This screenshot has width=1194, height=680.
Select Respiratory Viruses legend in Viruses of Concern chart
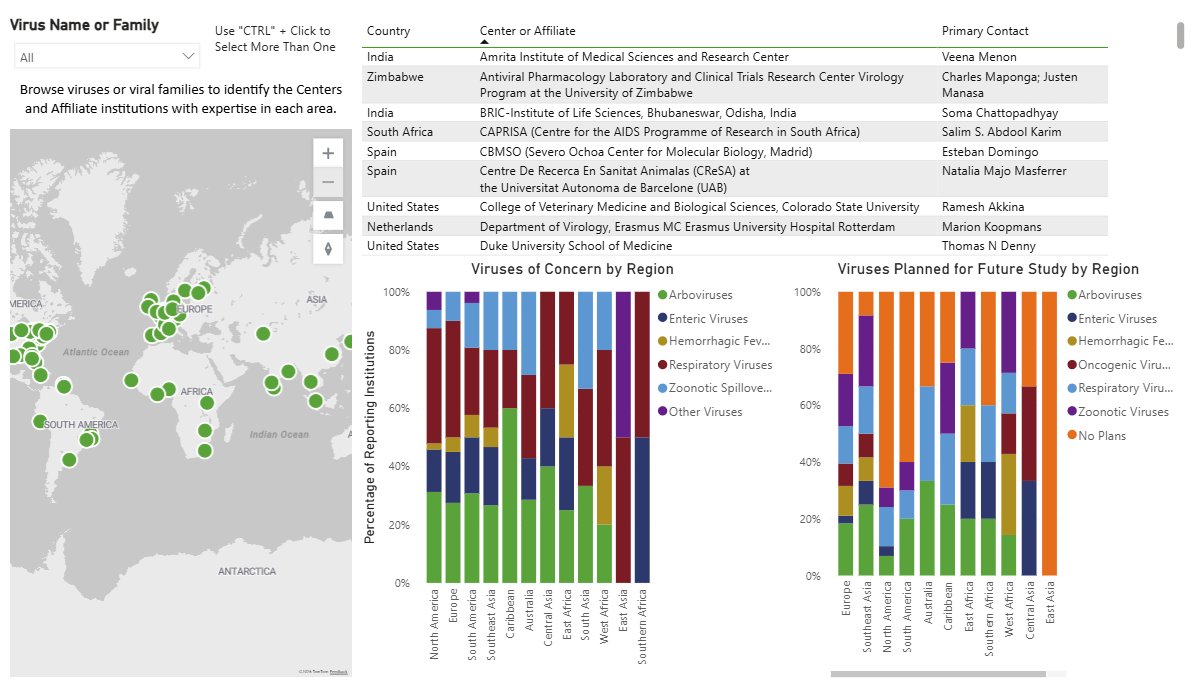coord(715,365)
